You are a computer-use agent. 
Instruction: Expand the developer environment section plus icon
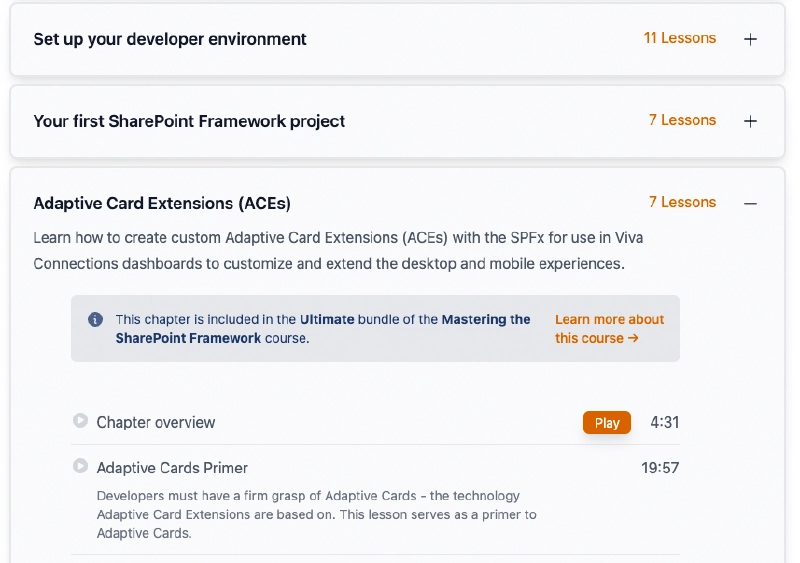pos(751,40)
